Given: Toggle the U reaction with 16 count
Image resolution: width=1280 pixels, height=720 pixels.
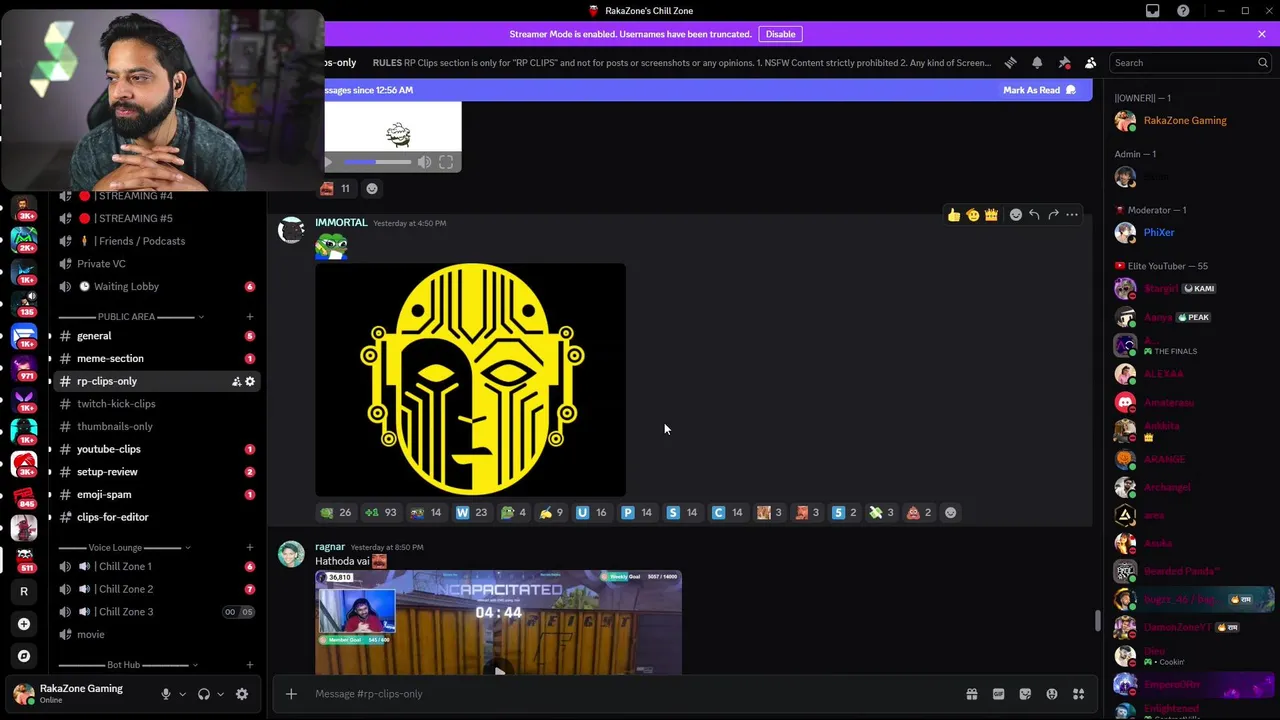Looking at the screenshot, I should click(591, 513).
